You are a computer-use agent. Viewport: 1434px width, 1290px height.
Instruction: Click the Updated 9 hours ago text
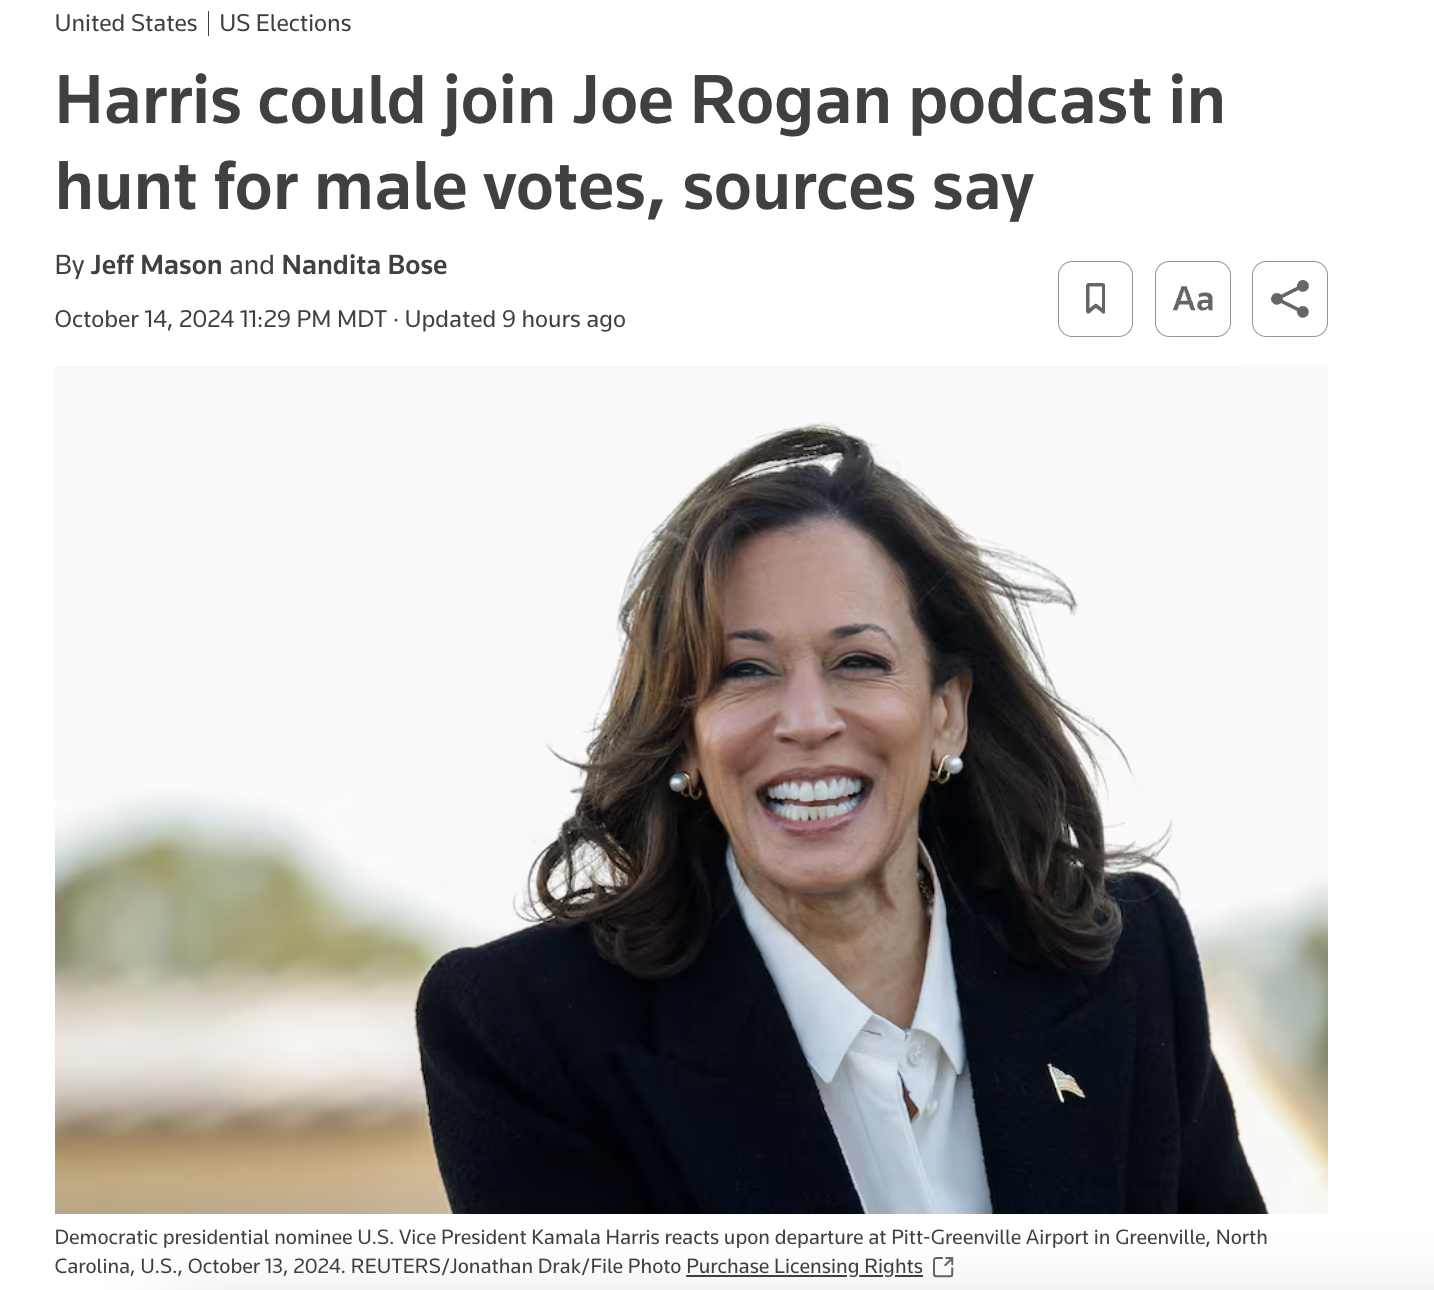tap(515, 319)
